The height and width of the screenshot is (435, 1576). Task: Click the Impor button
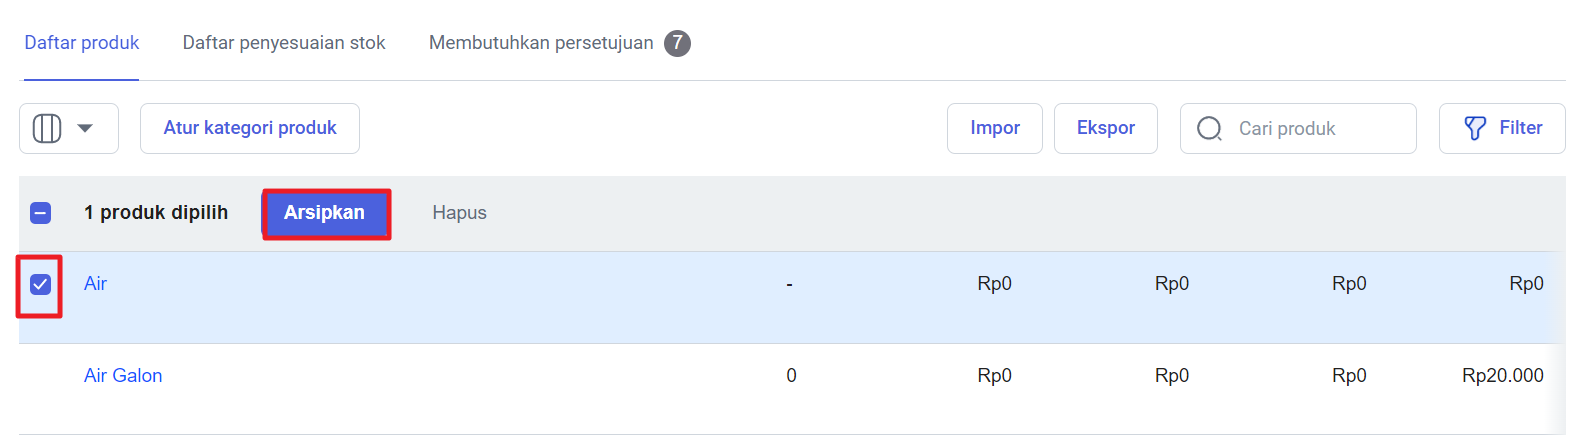pos(995,128)
